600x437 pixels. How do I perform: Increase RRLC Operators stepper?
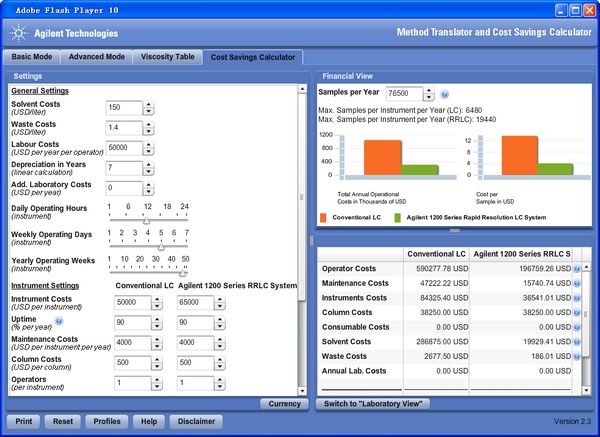[220, 380]
